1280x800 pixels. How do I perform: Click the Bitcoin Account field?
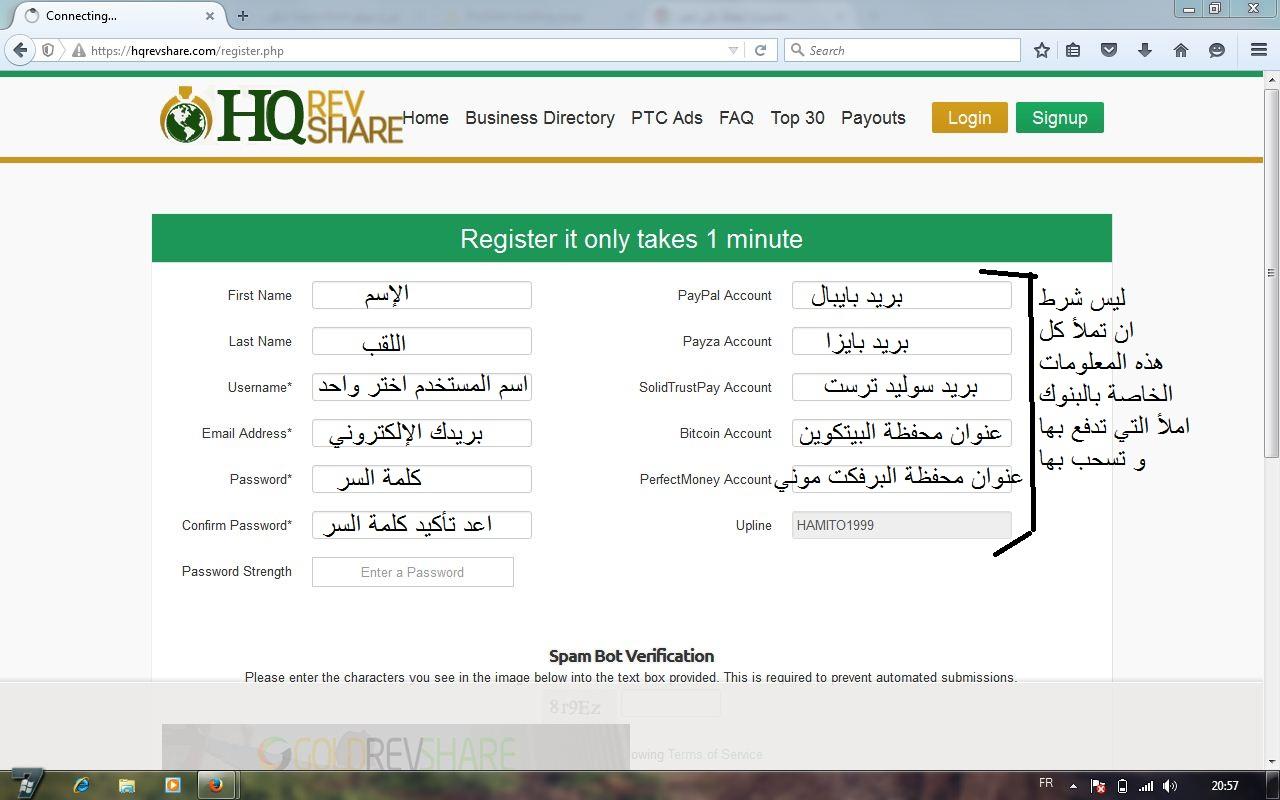click(x=901, y=433)
